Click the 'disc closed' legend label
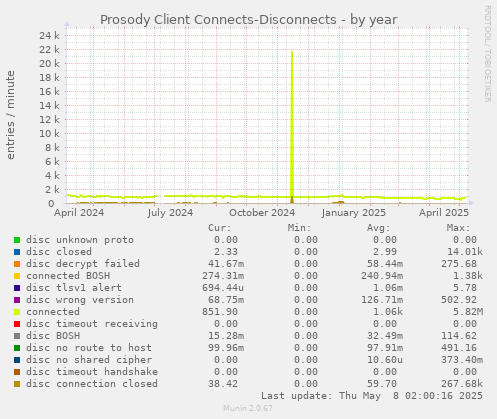 (x=59, y=252)
